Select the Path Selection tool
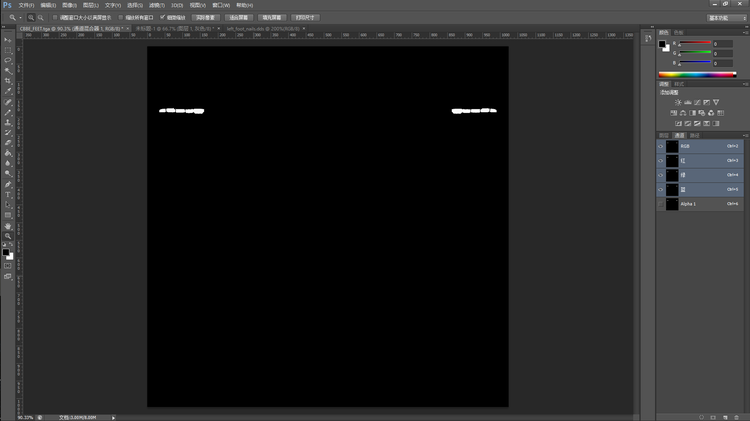This screenshot has height=421, width=750. pos(8,205)
